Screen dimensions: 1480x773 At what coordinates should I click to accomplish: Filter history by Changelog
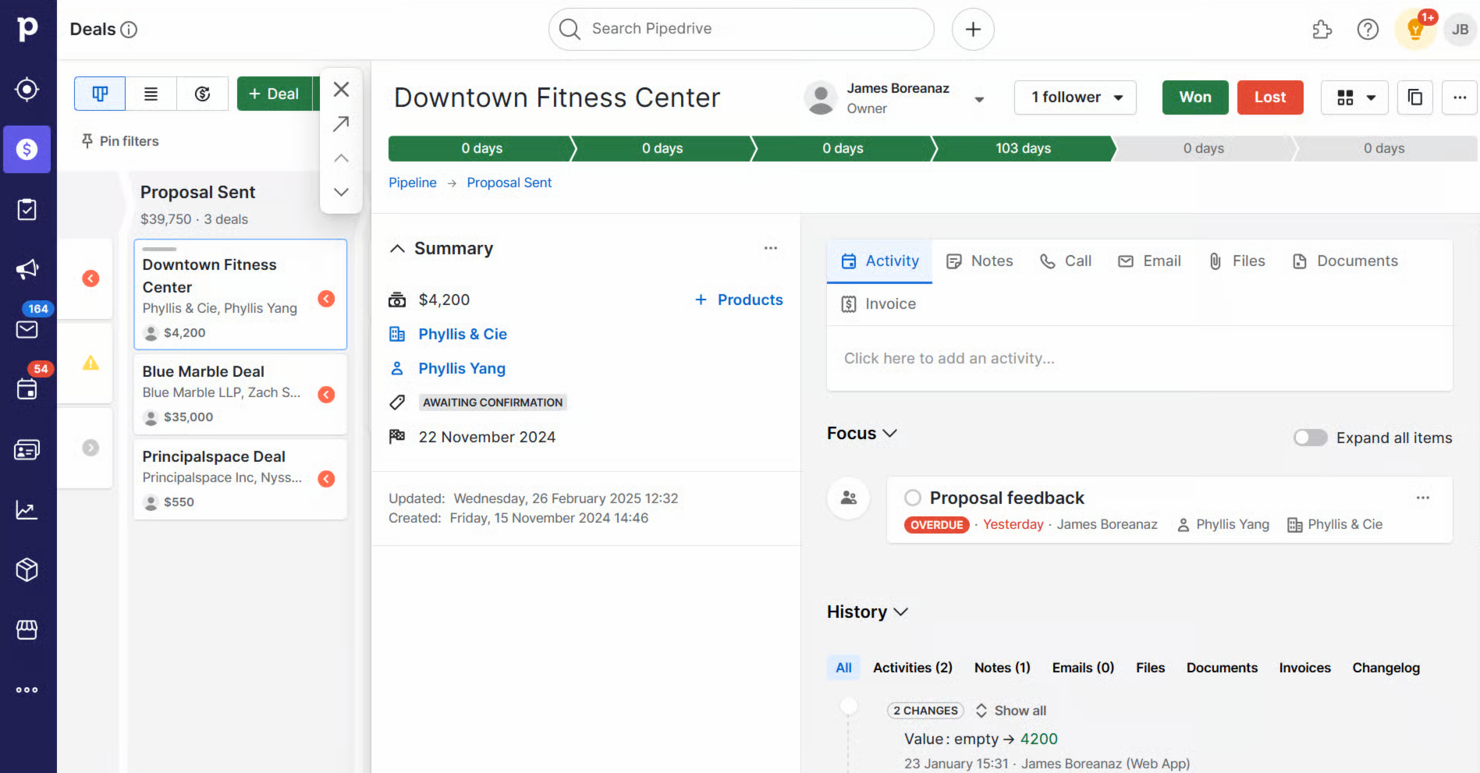pos(1386,668)
